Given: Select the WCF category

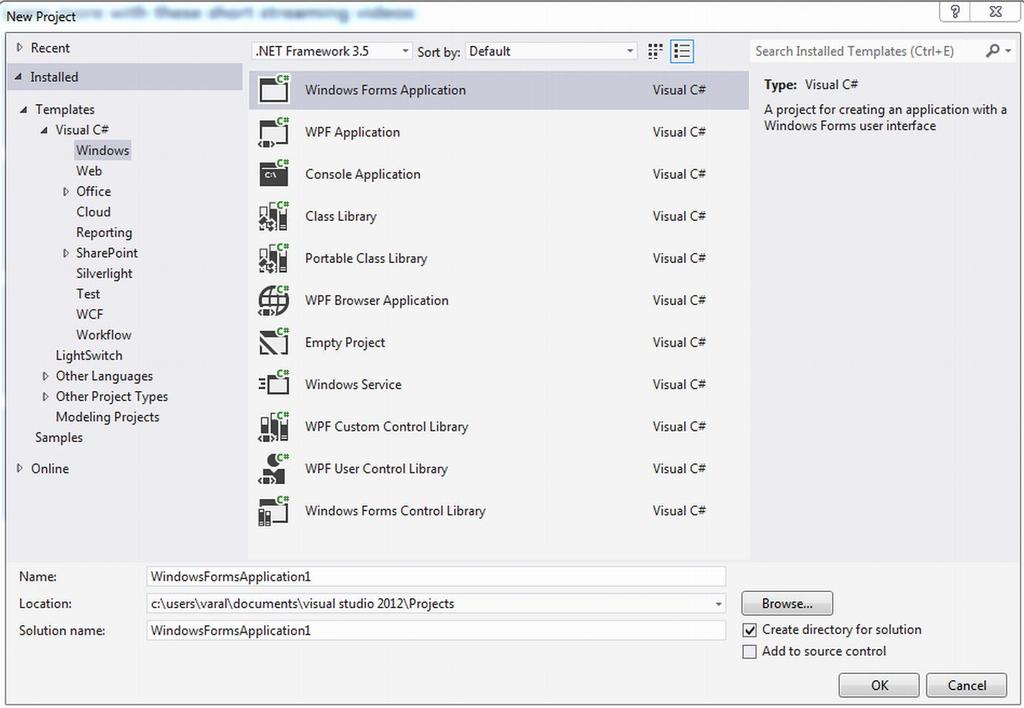Looking at the screenshot, I should (x=89, y=314).
